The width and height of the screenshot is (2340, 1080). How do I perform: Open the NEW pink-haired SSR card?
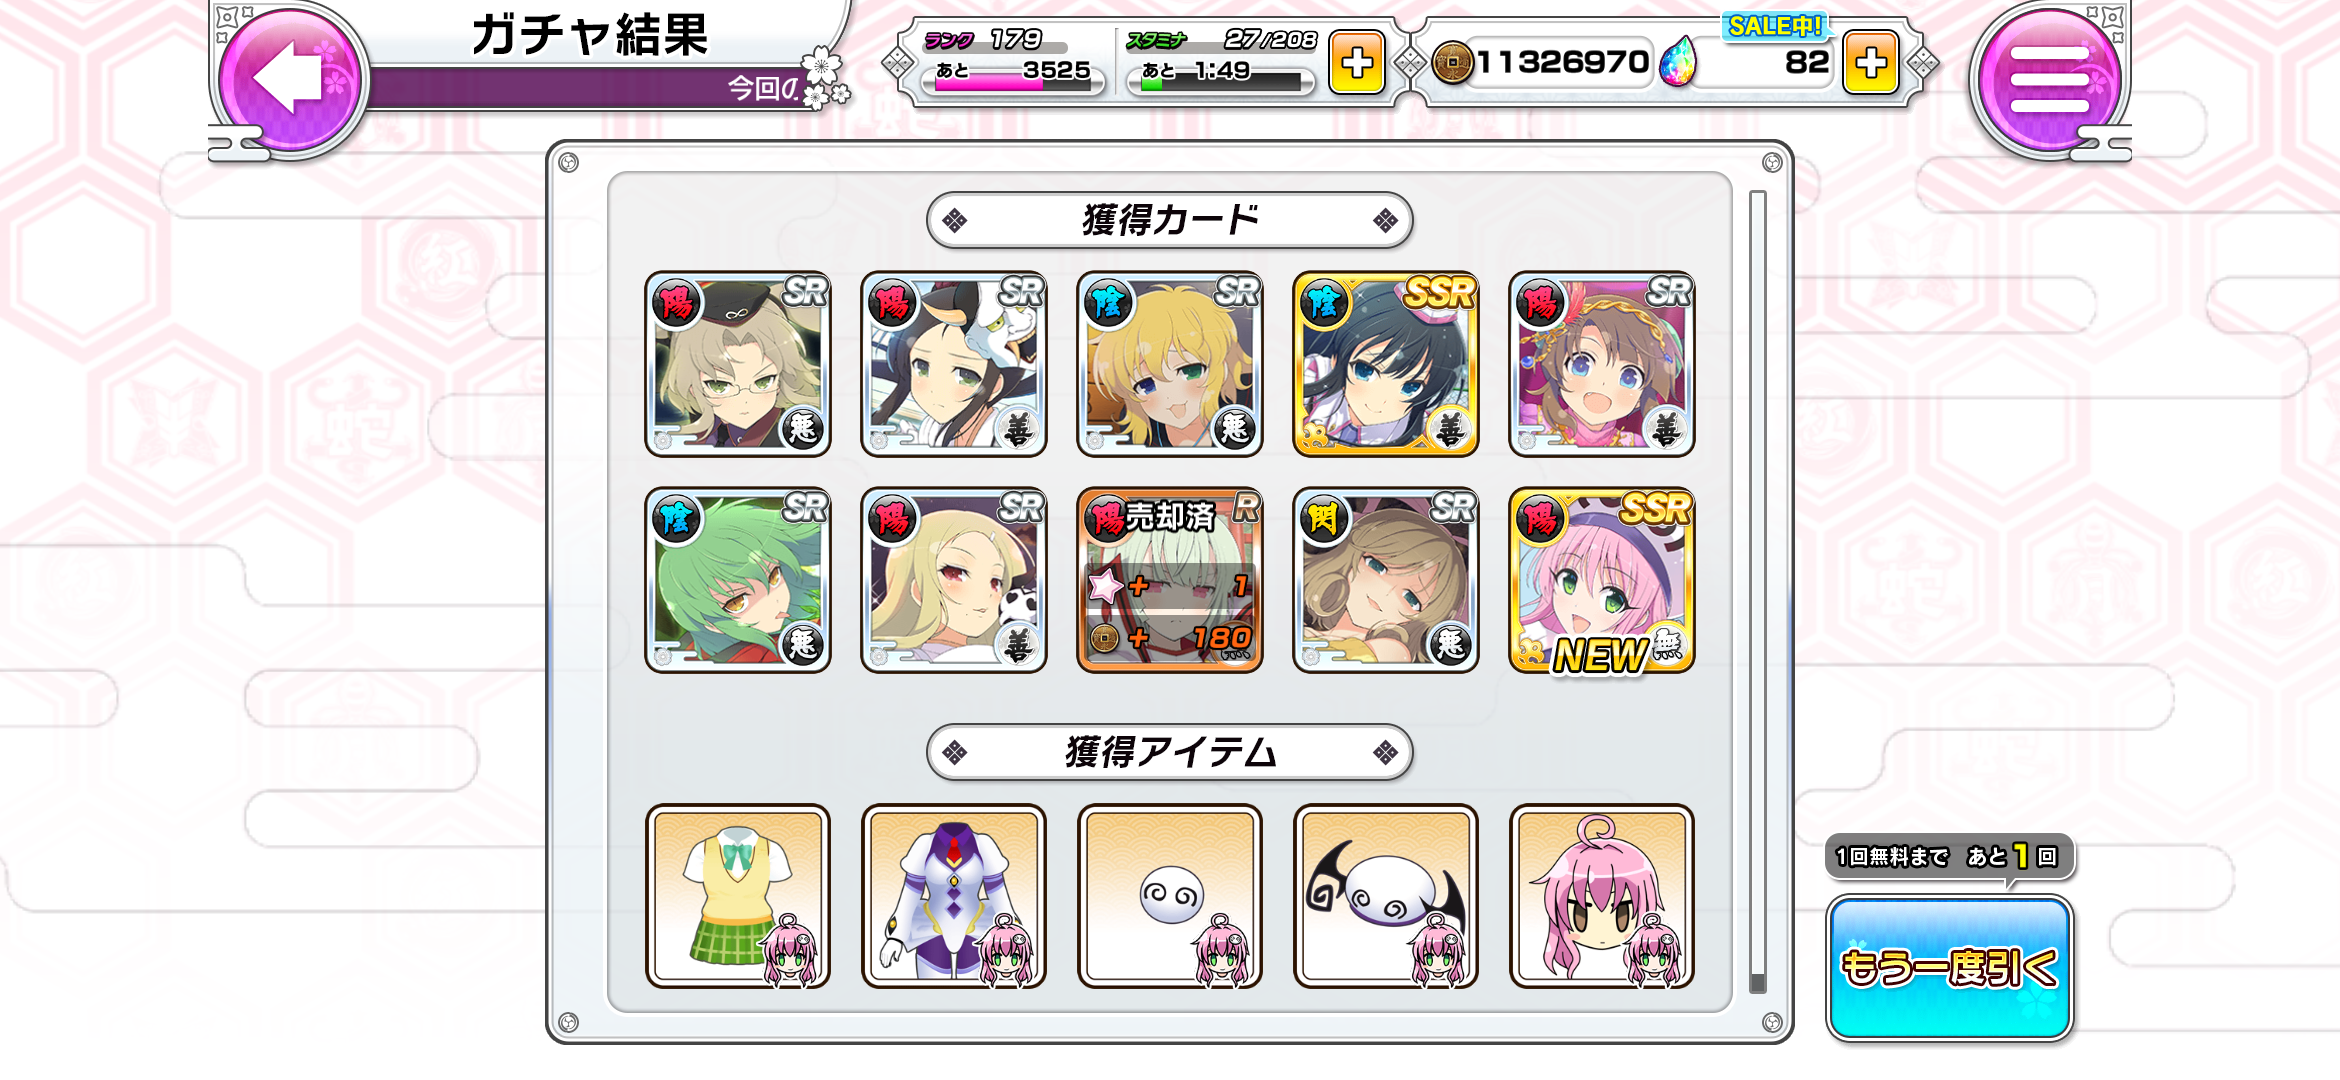[x=1602, y=580]
